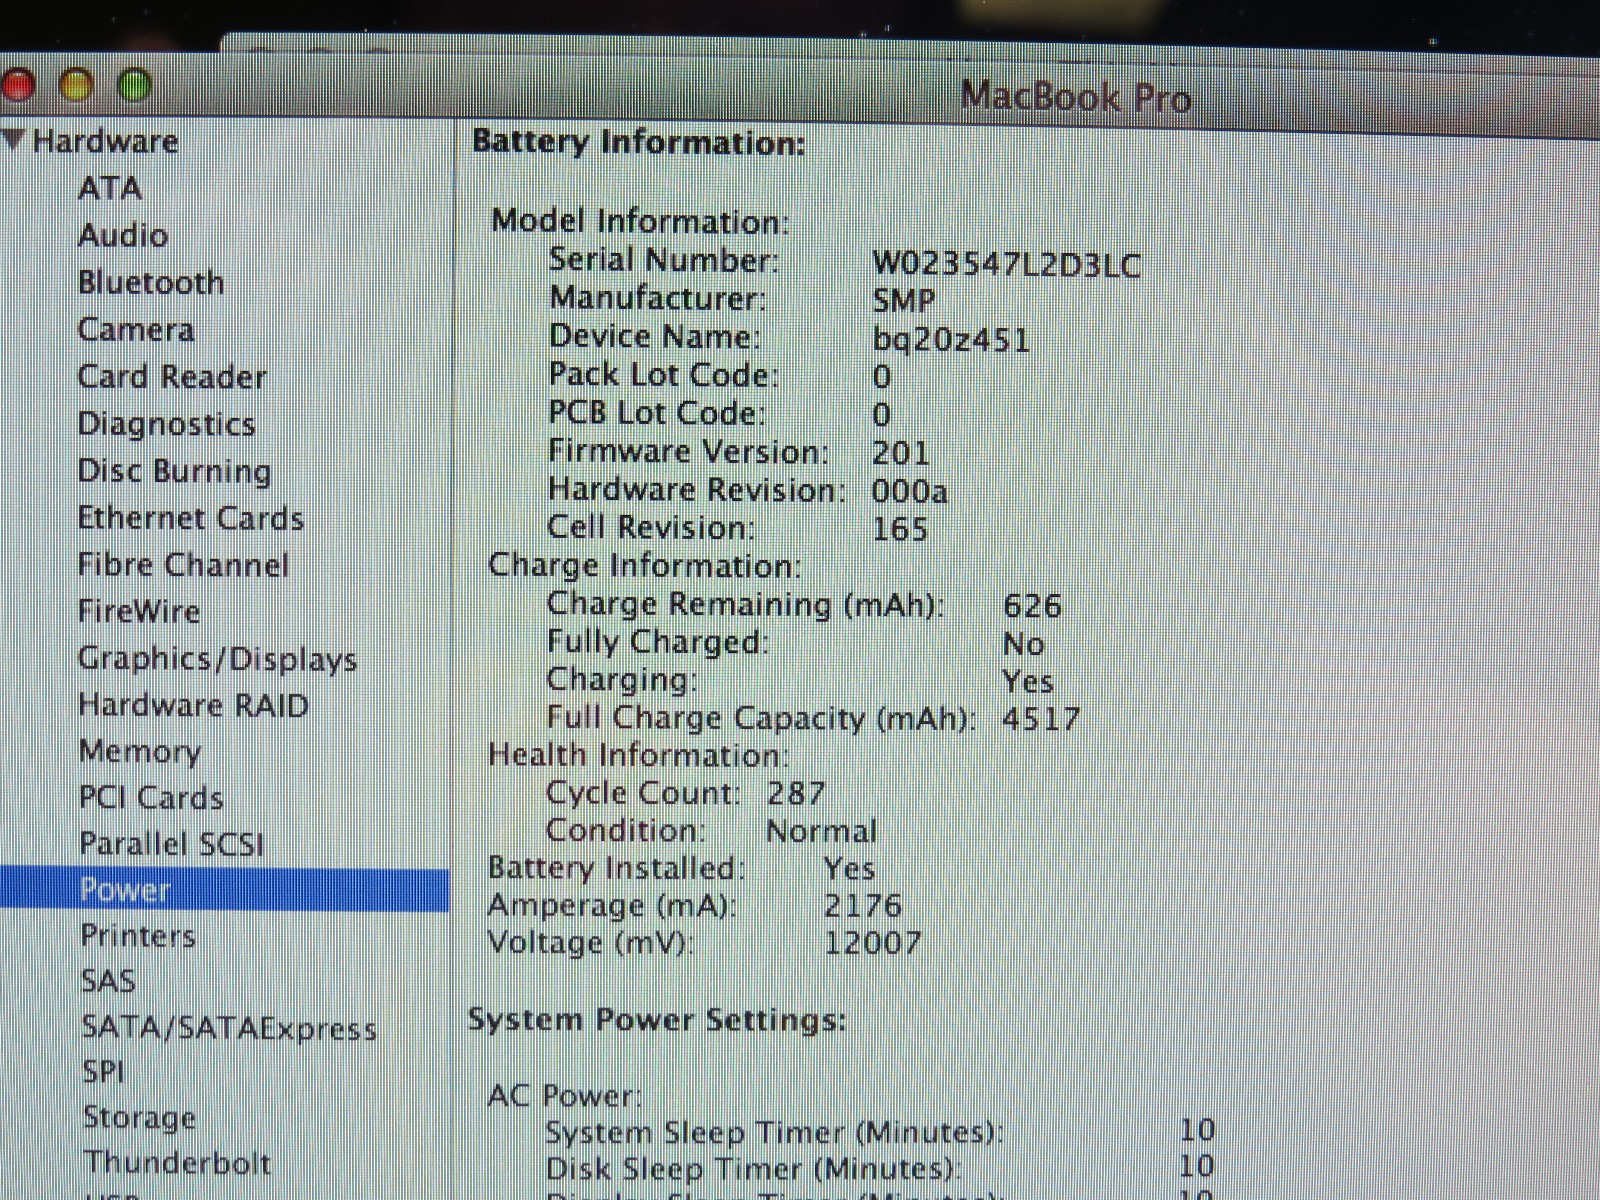This screenshot has width=1600, height=1200.
Task: Open Ethernet Cards information
Action: pyautogui.click(x=191, y=518)
